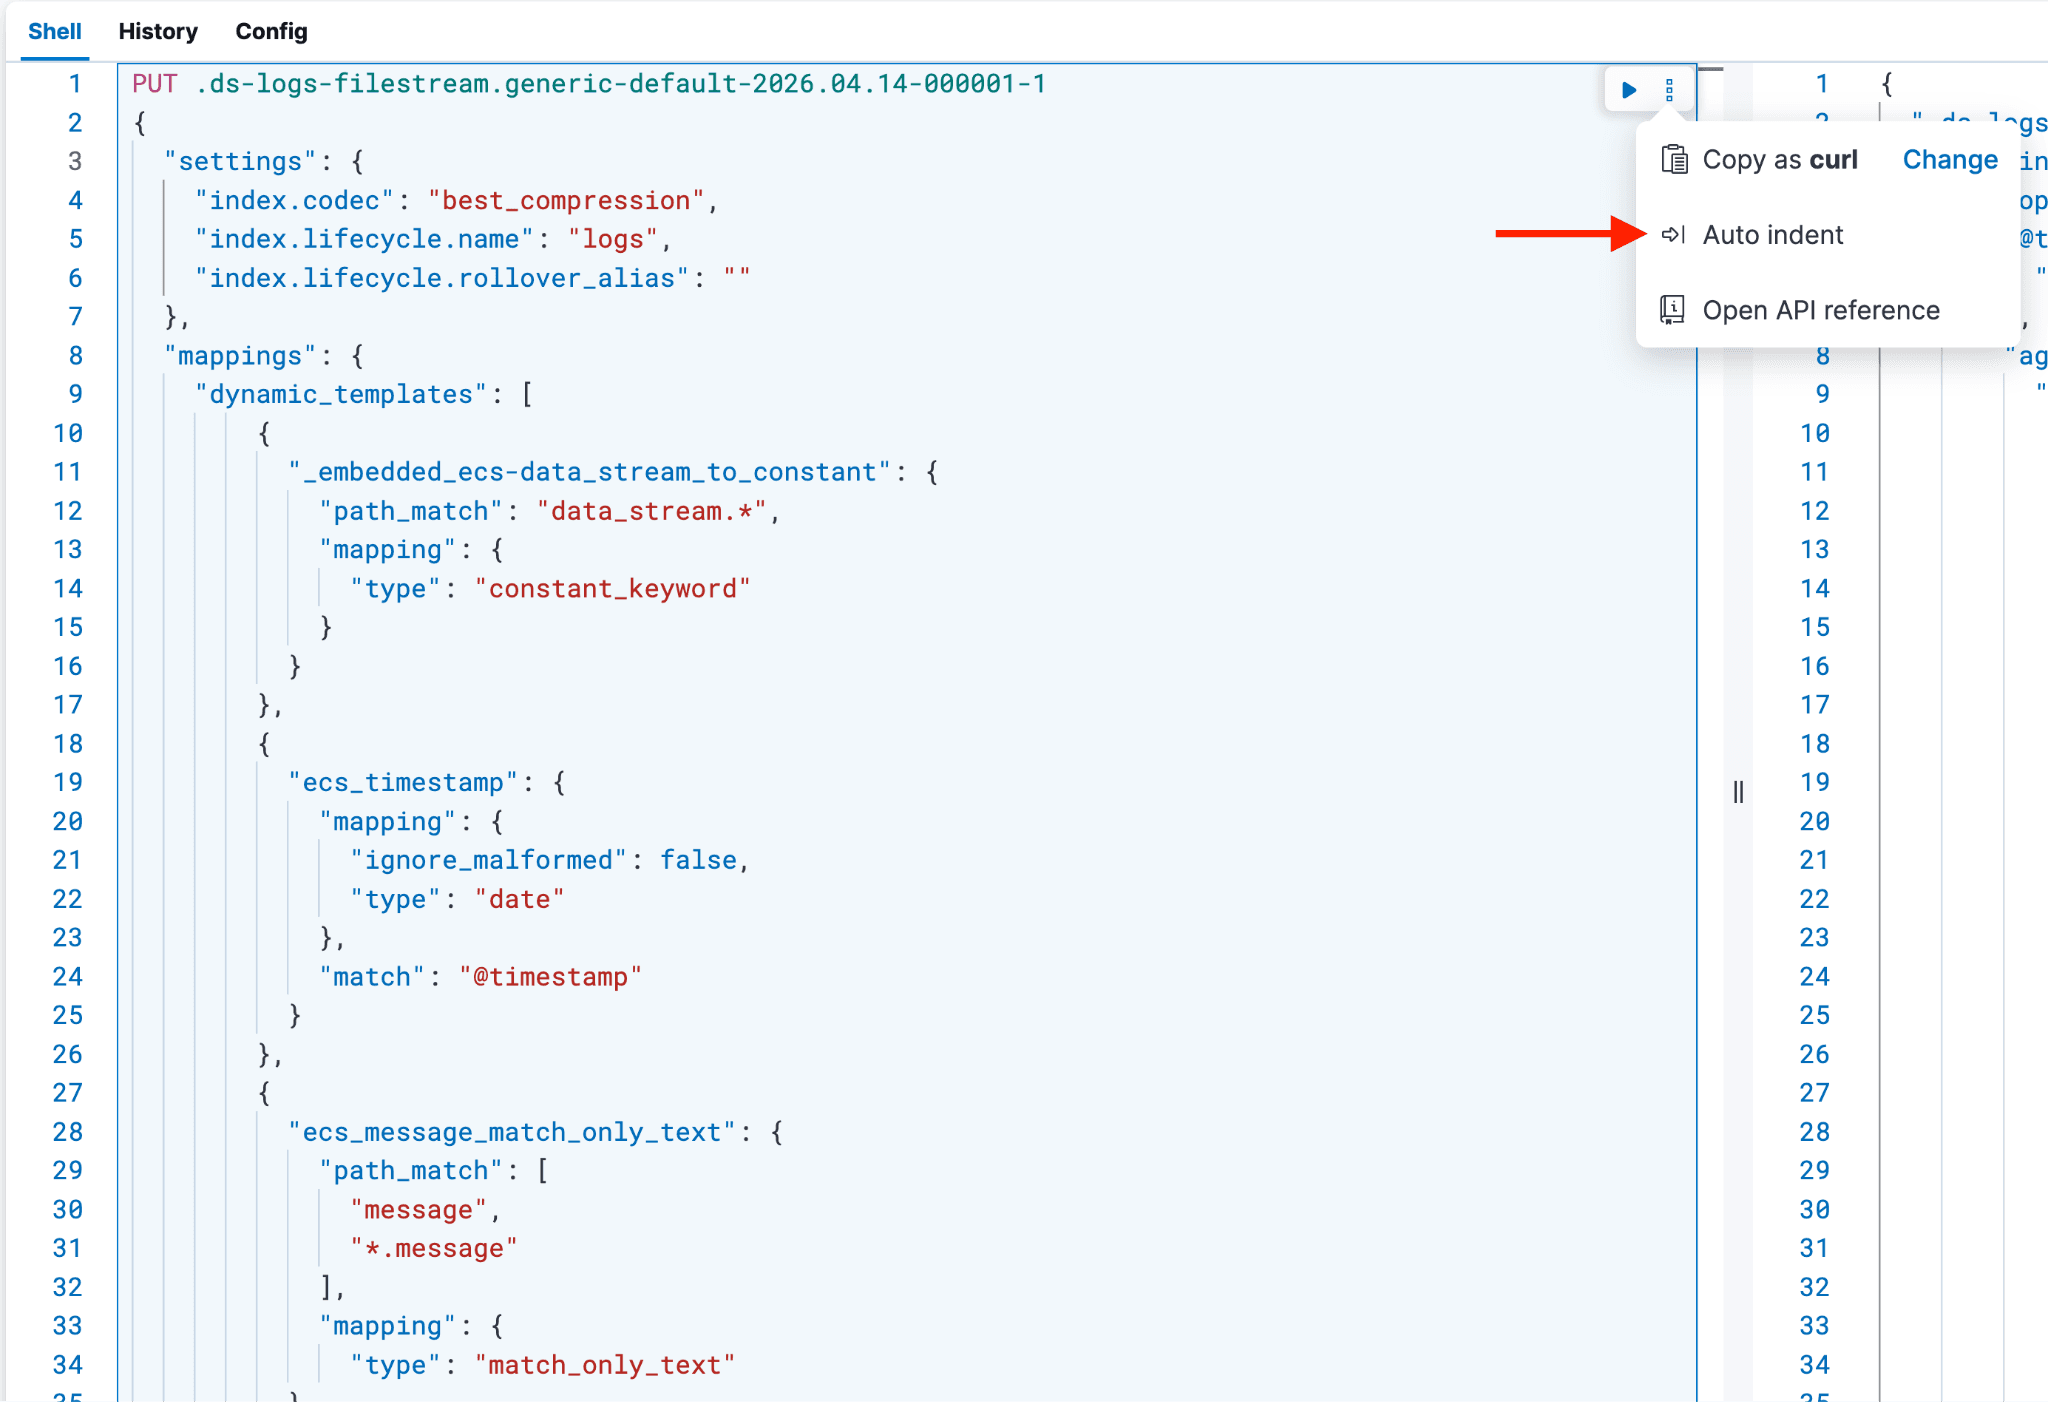
Task: Click the divider between editor and output panes
Action: 1739,790
